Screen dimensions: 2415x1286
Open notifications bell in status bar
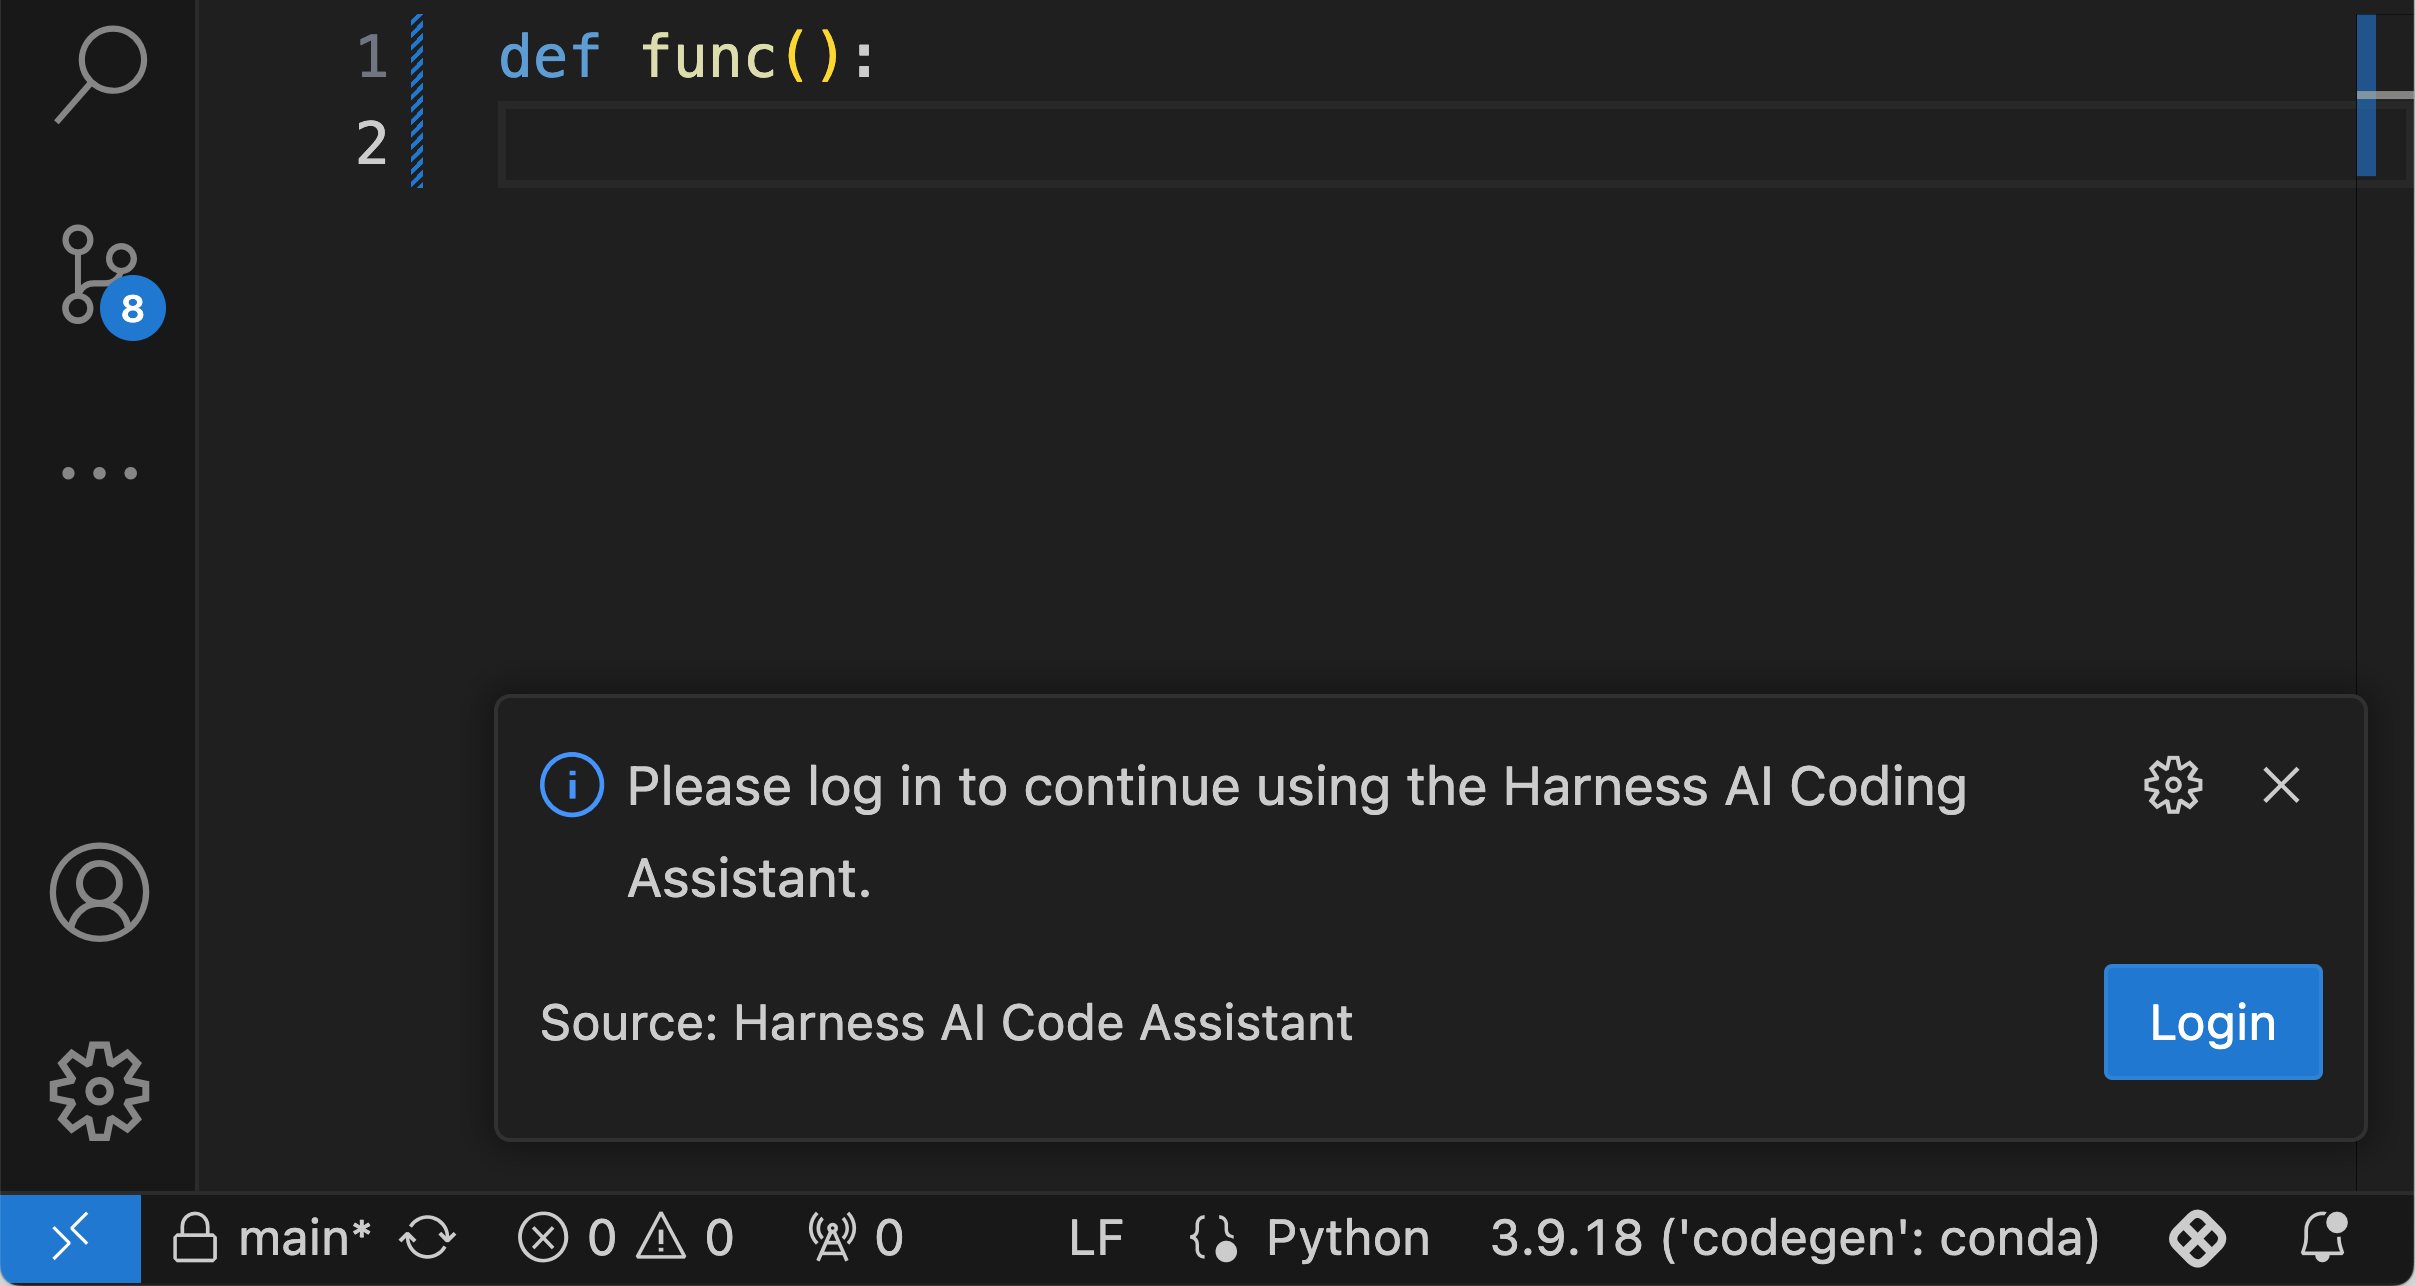pos(2323,1239)
